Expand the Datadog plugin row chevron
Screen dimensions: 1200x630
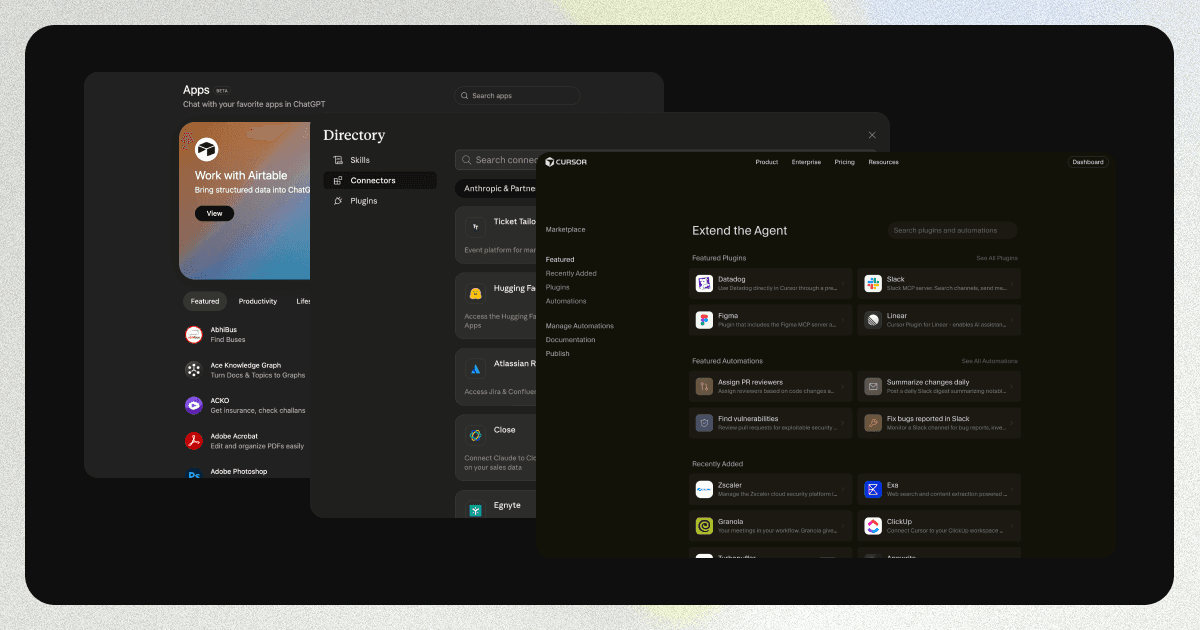tap(843, 284)
